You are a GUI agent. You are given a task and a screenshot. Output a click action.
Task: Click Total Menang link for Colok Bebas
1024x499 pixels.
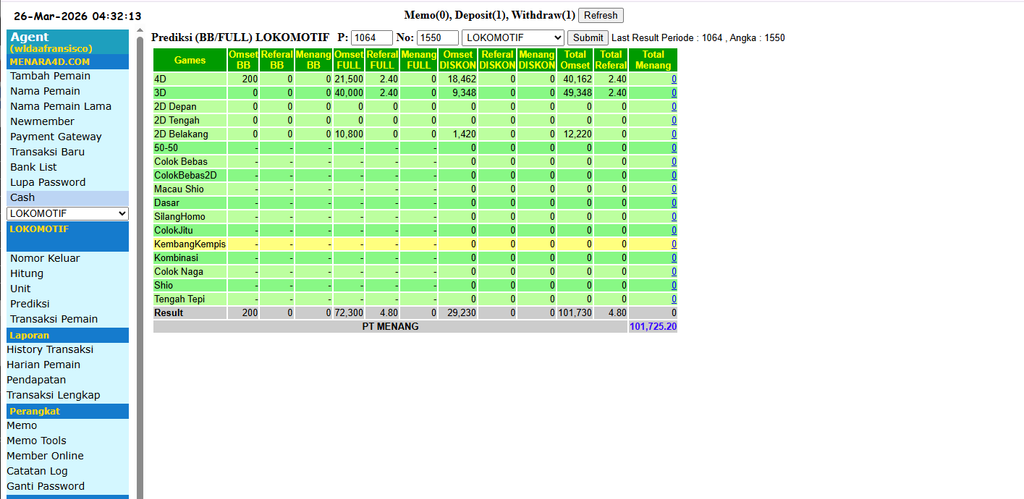pos(674,161)
